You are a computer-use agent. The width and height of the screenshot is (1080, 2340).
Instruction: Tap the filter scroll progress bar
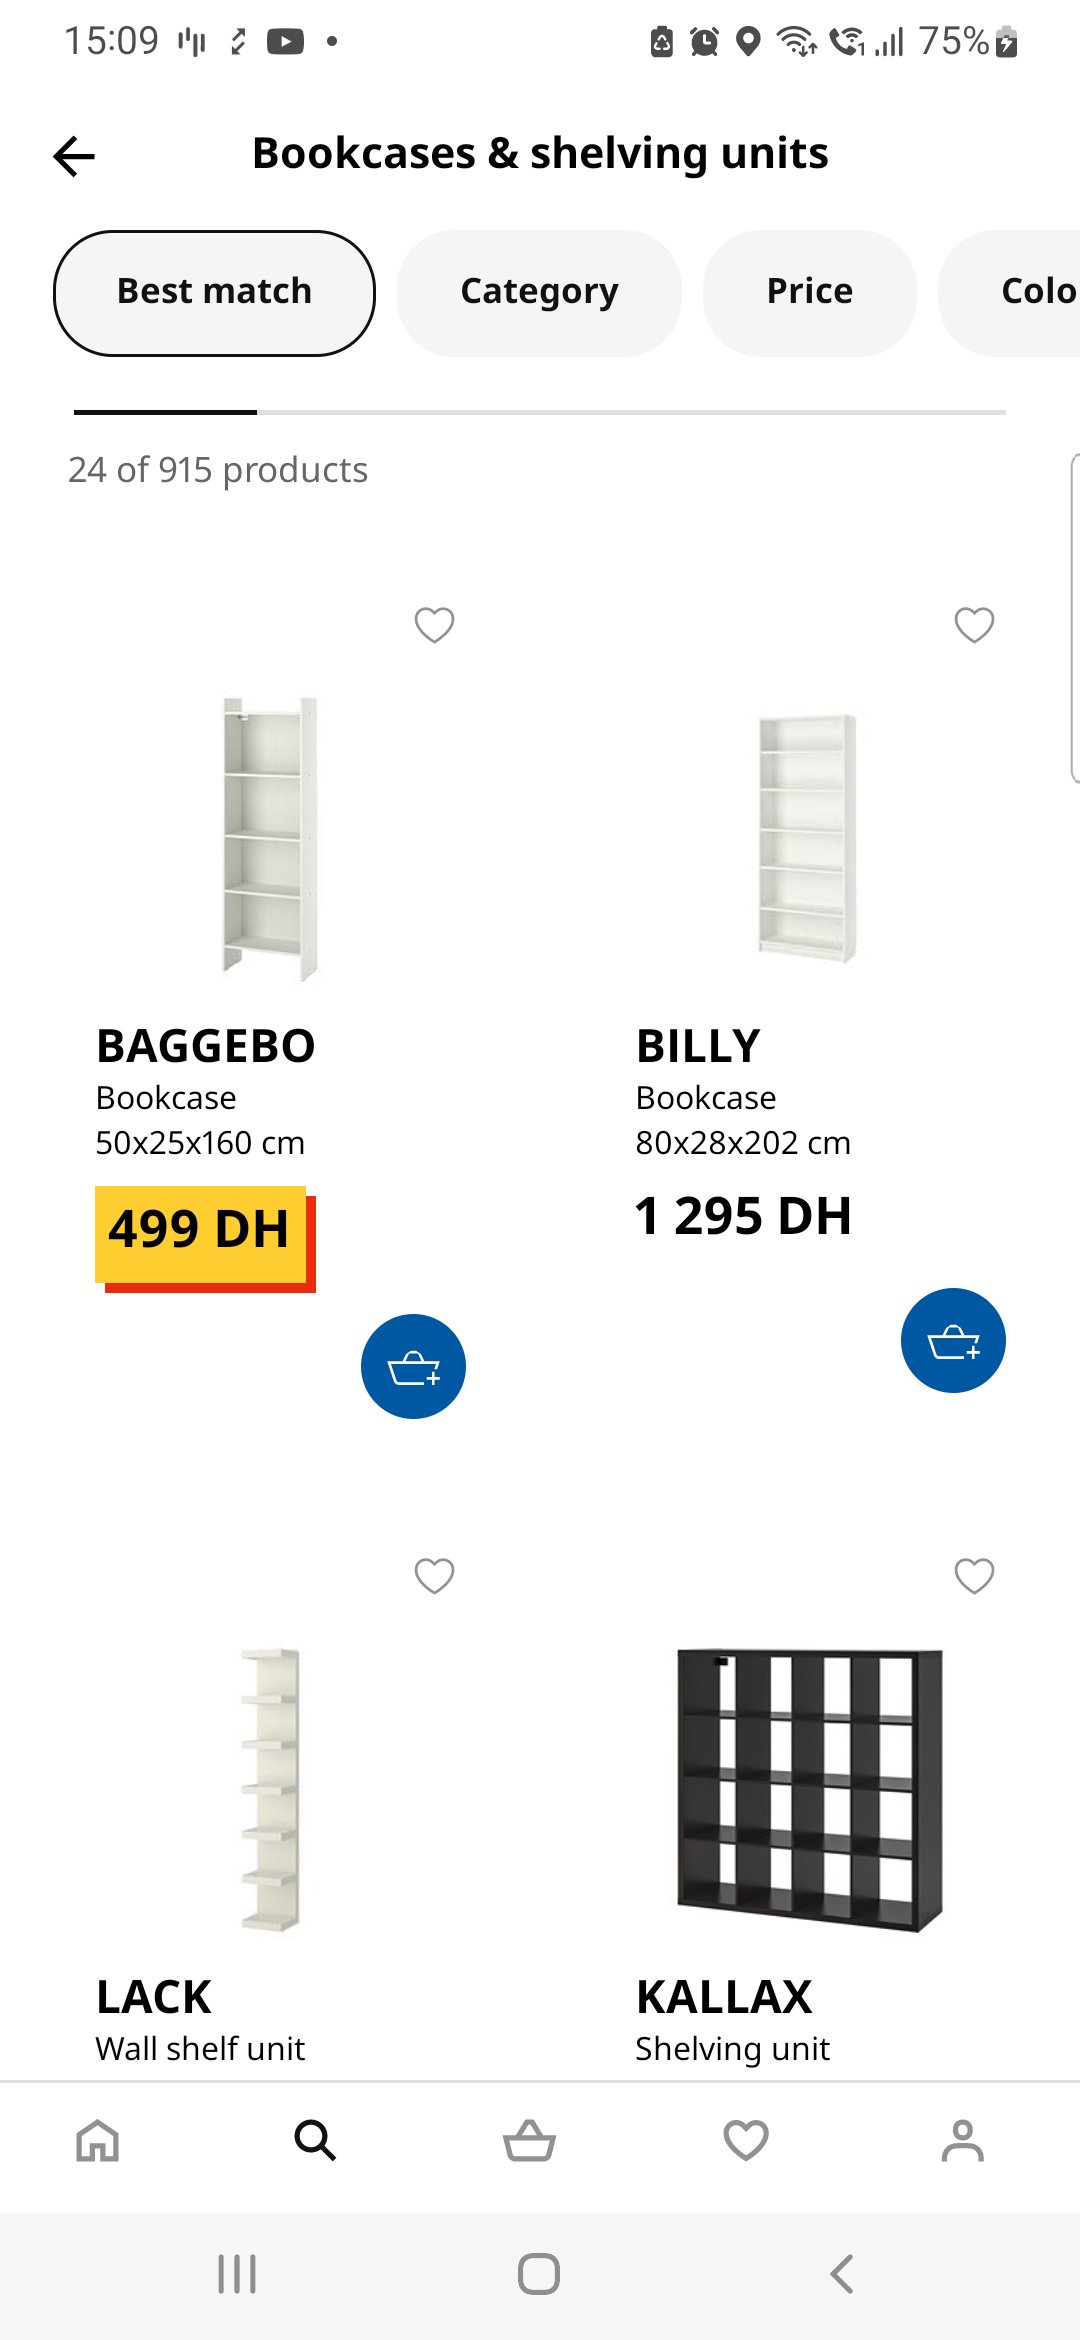pos(540,412)
